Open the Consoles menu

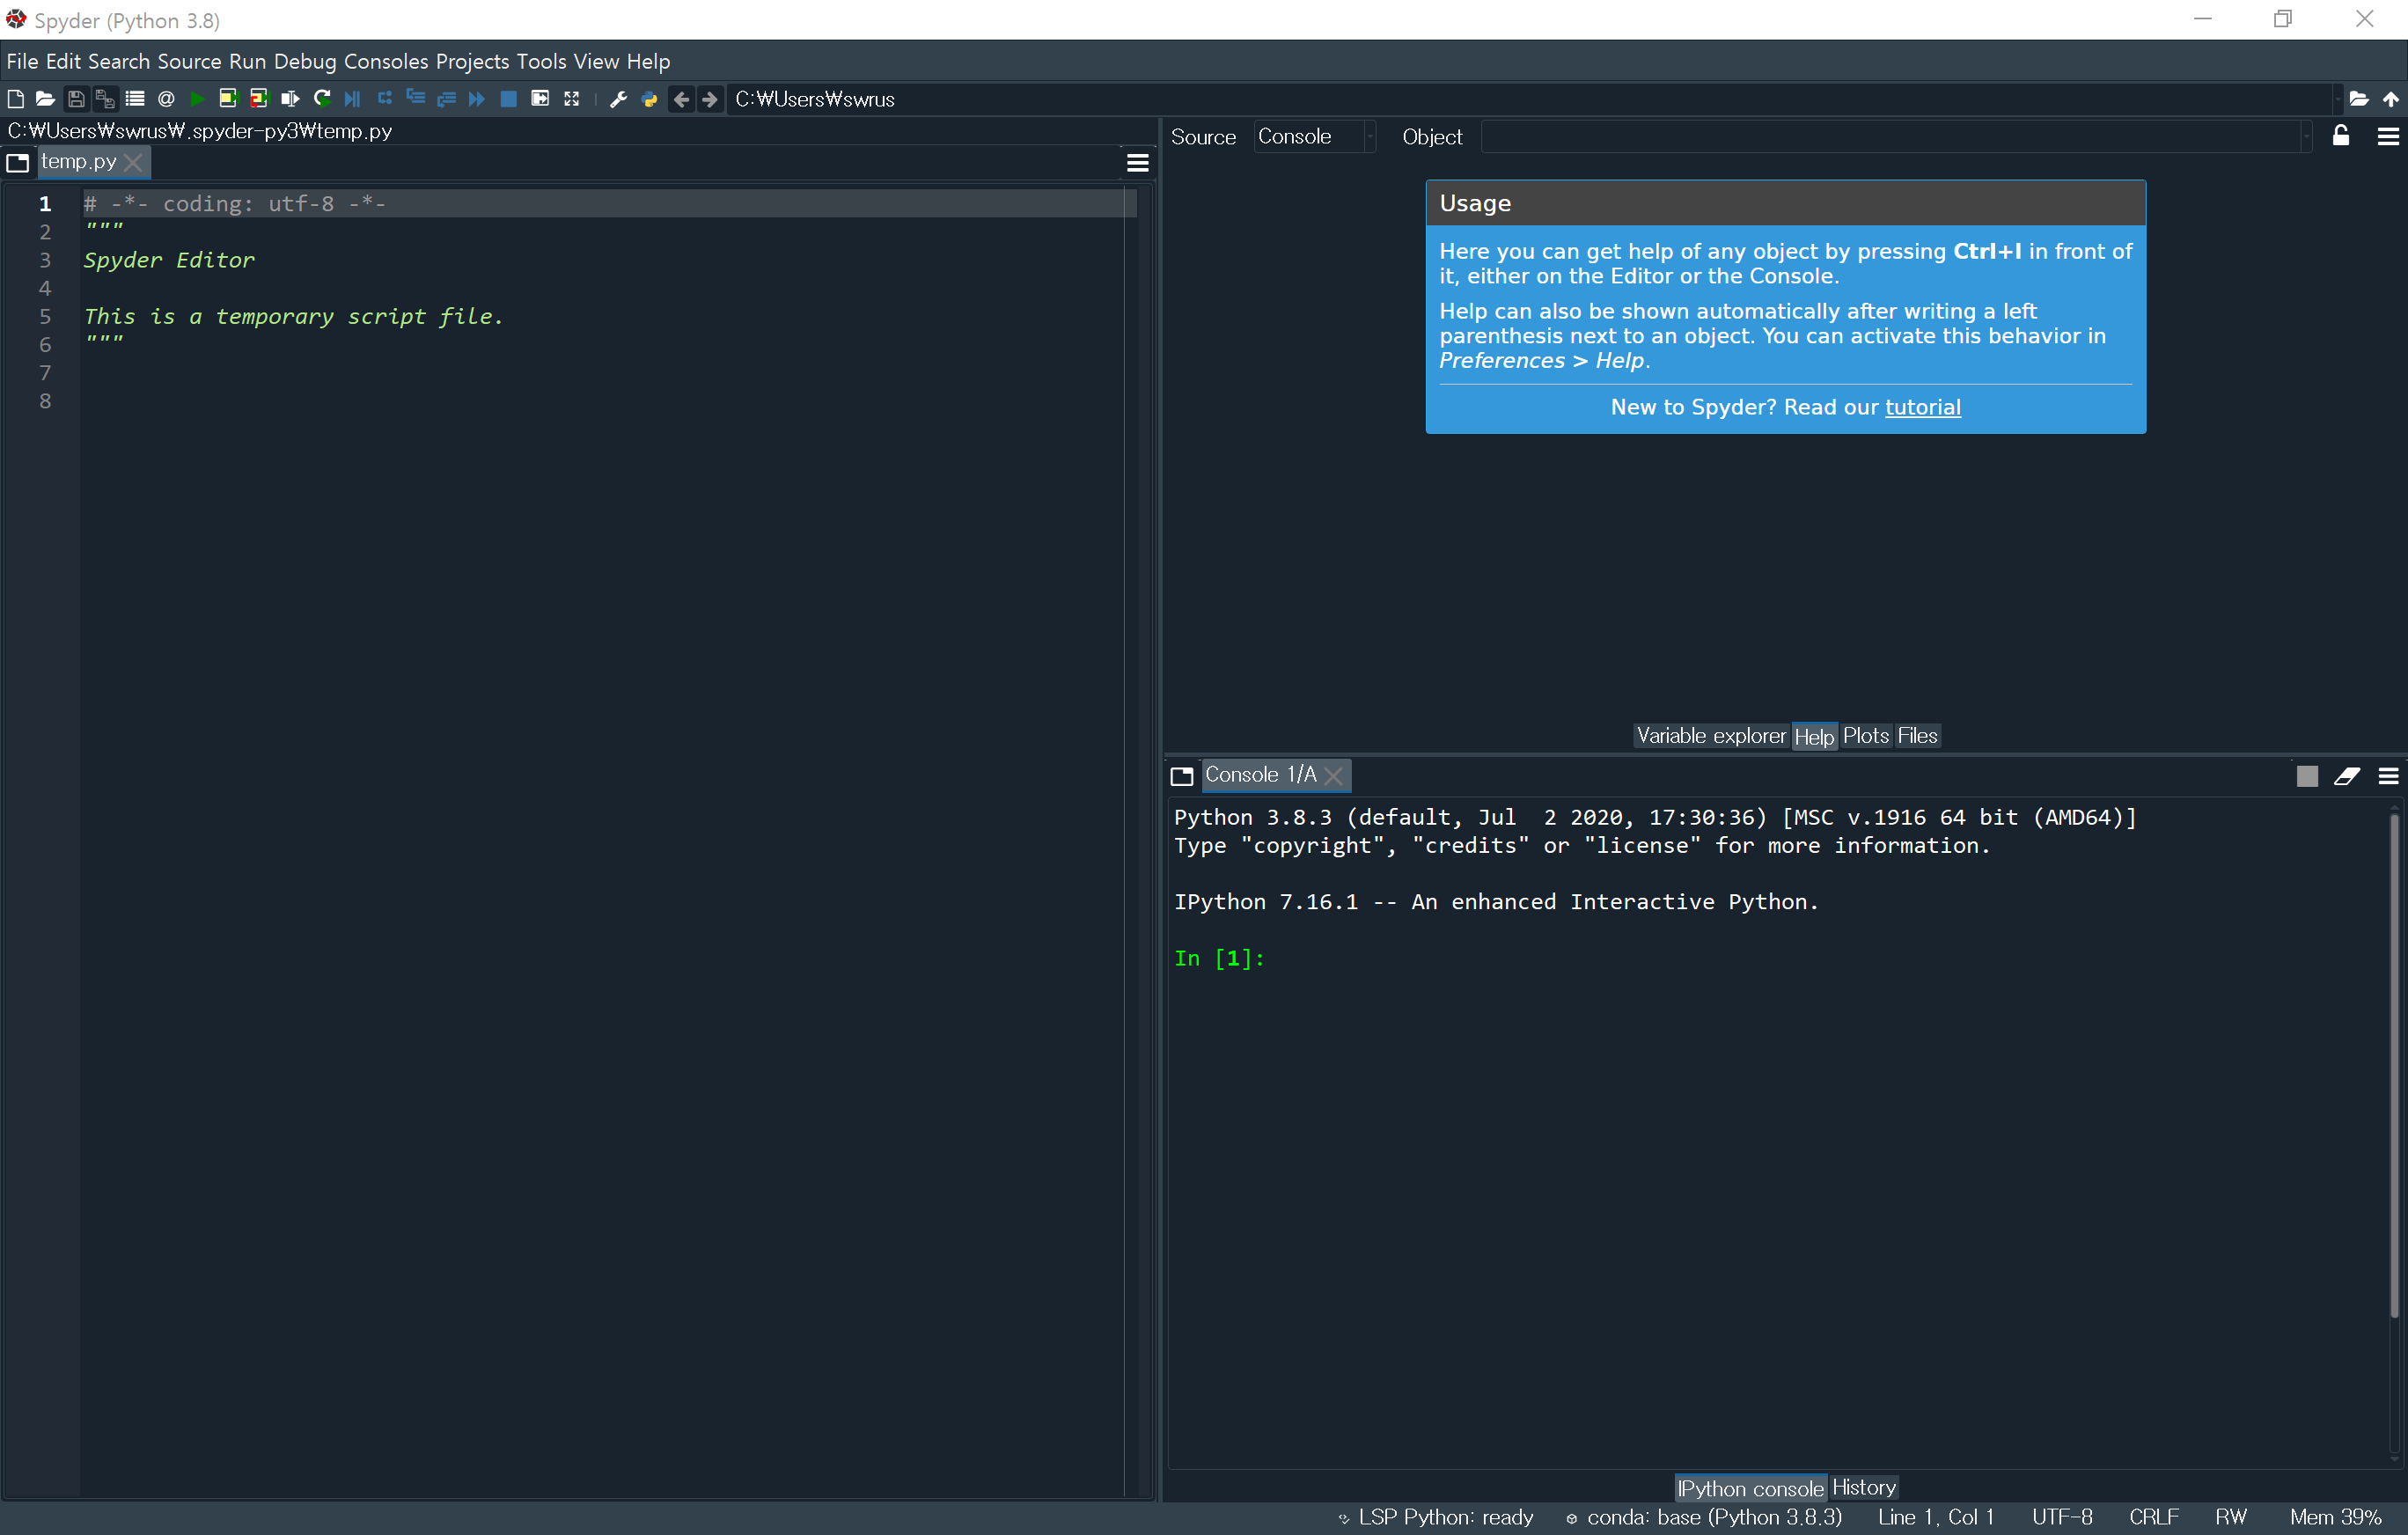[x=385, y=62]
